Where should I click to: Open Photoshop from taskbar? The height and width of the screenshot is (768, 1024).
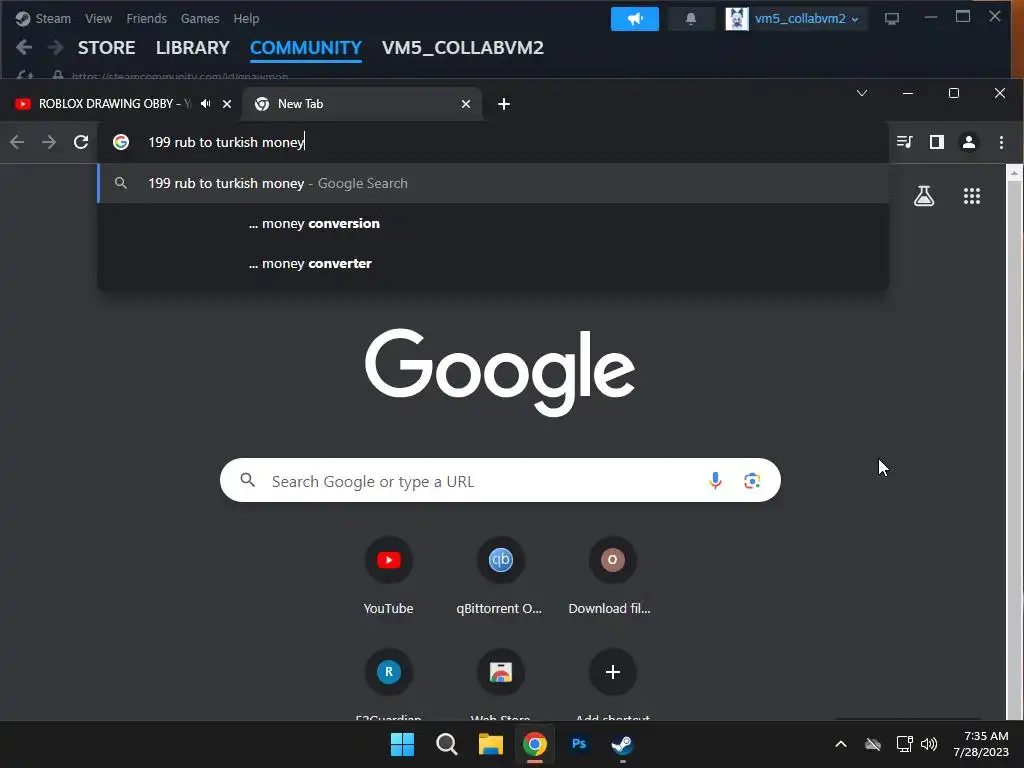pyautogui.click(x=579, y=744)
